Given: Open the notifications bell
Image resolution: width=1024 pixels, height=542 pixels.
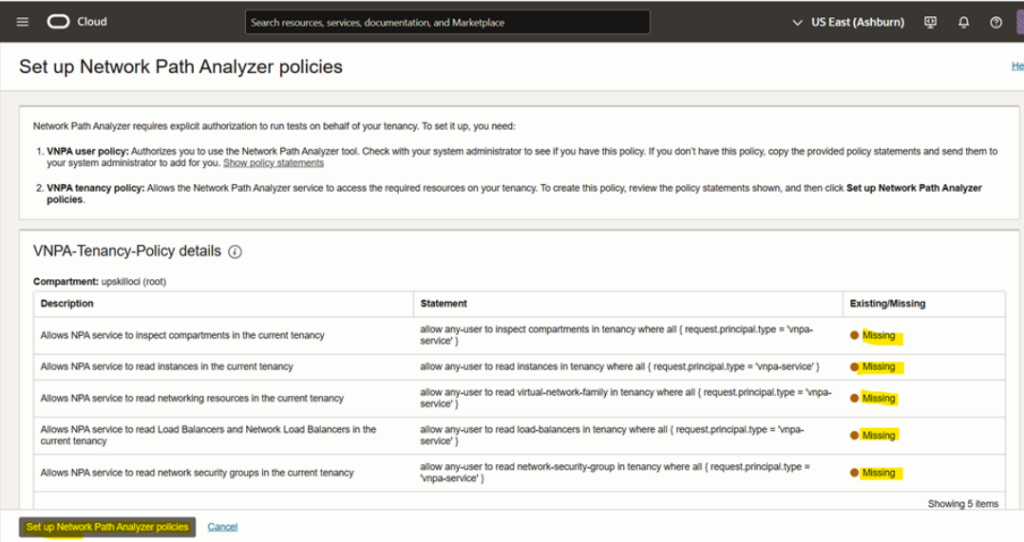Looking at the screenshot, I should pos(964,22).
